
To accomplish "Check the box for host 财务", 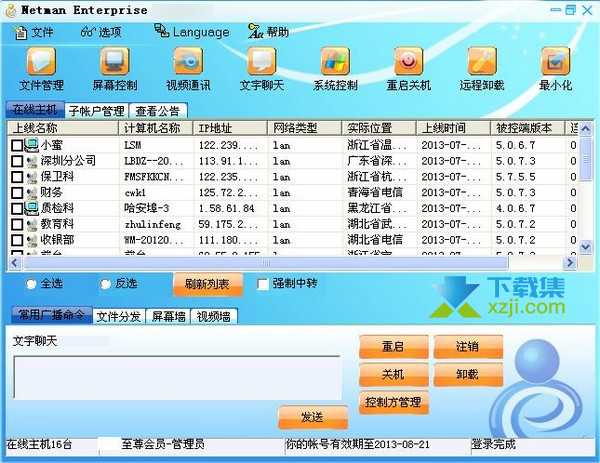I will [x=17, y=192].
